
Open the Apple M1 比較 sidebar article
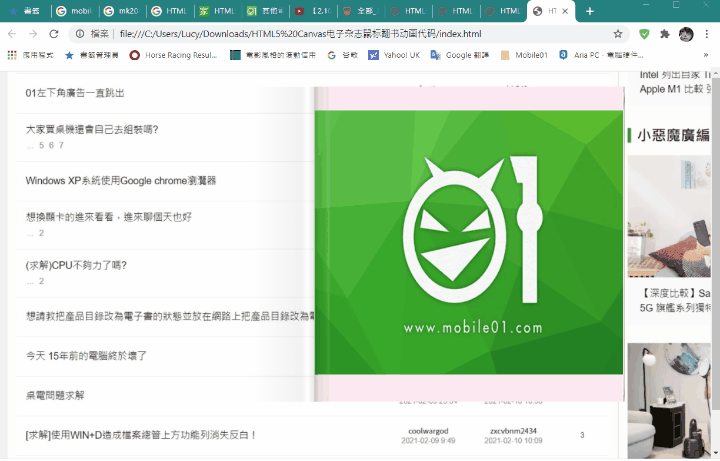point(675,89)
